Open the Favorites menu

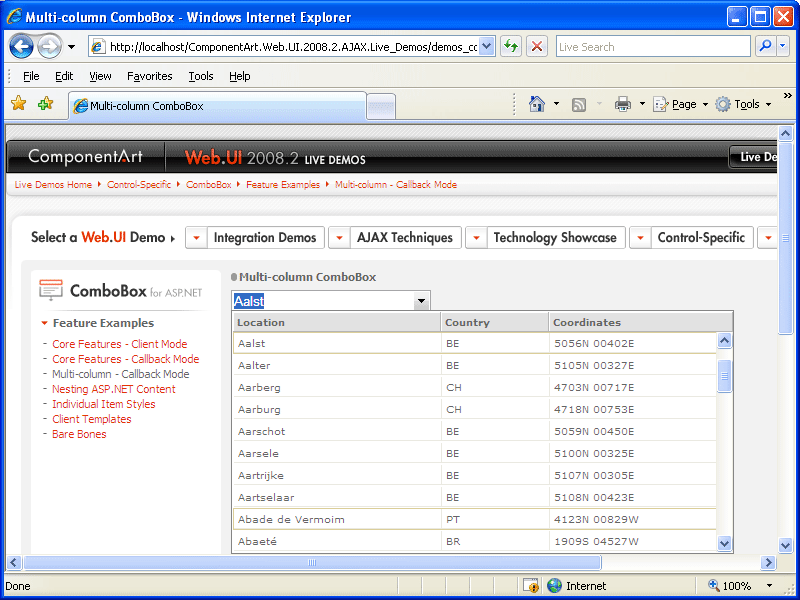(149, 76)
